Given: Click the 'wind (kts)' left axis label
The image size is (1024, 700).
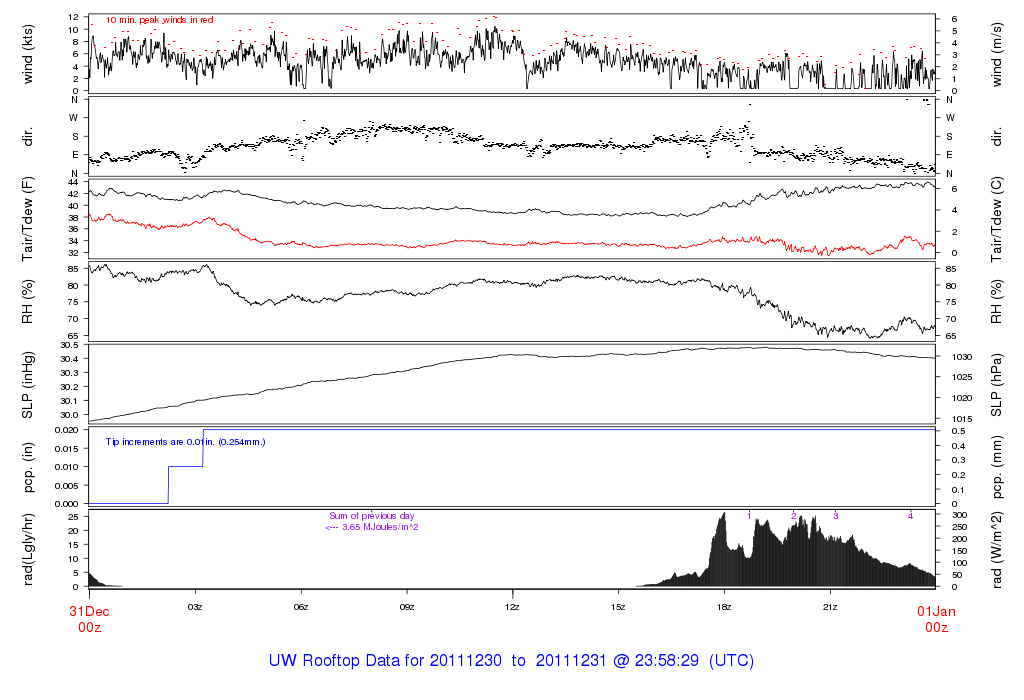Looking at the screenshot, I should pyautogui.click(x=29, y=53).
